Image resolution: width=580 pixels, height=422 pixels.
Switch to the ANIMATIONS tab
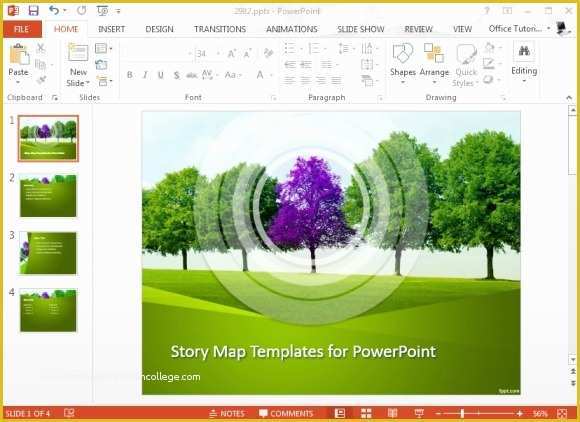[292, 29]
